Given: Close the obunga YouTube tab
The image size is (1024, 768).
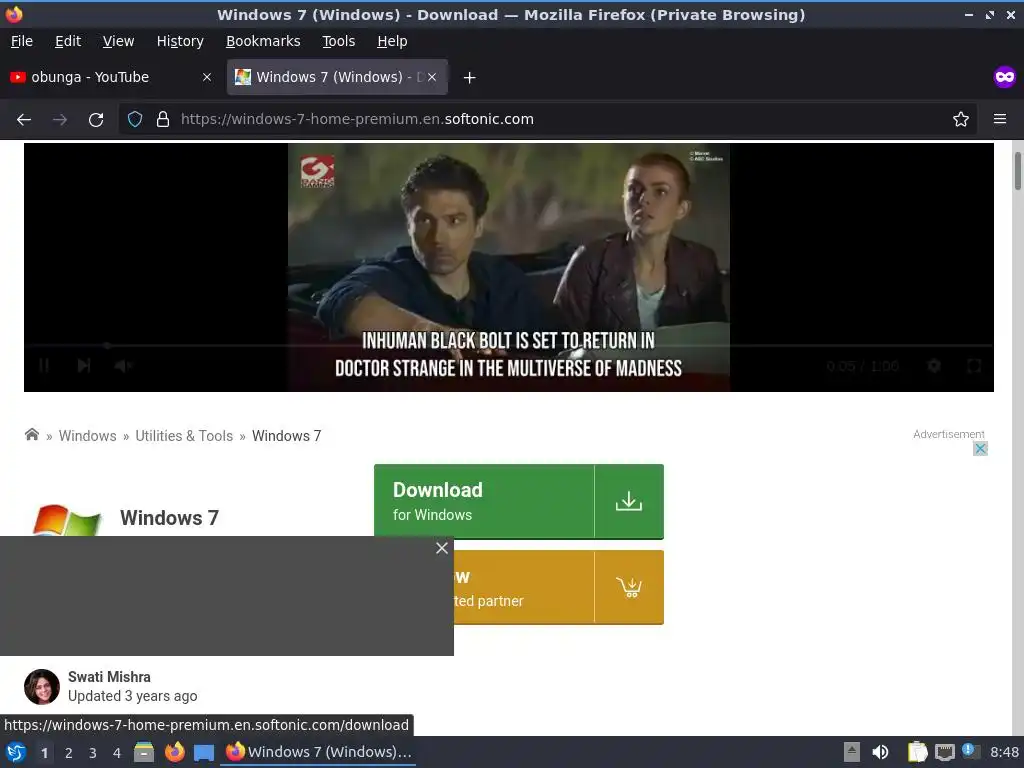Looking at the screenshot, I should coord(207,77).
